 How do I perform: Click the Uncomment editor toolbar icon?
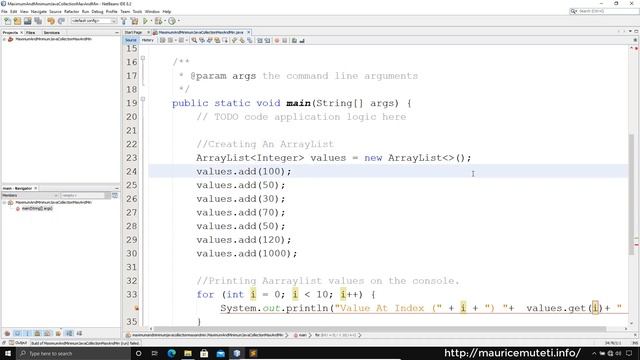[x=302, y=40]
